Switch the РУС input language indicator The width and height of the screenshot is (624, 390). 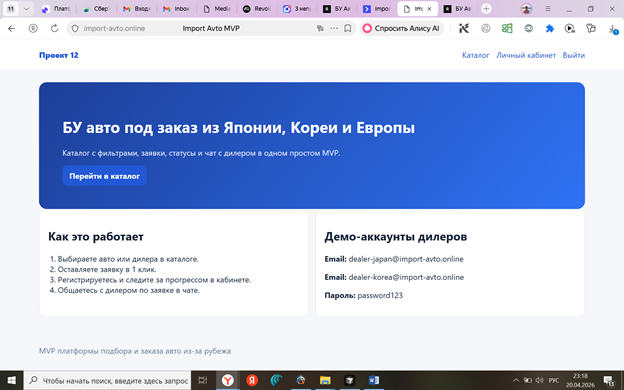554,380
